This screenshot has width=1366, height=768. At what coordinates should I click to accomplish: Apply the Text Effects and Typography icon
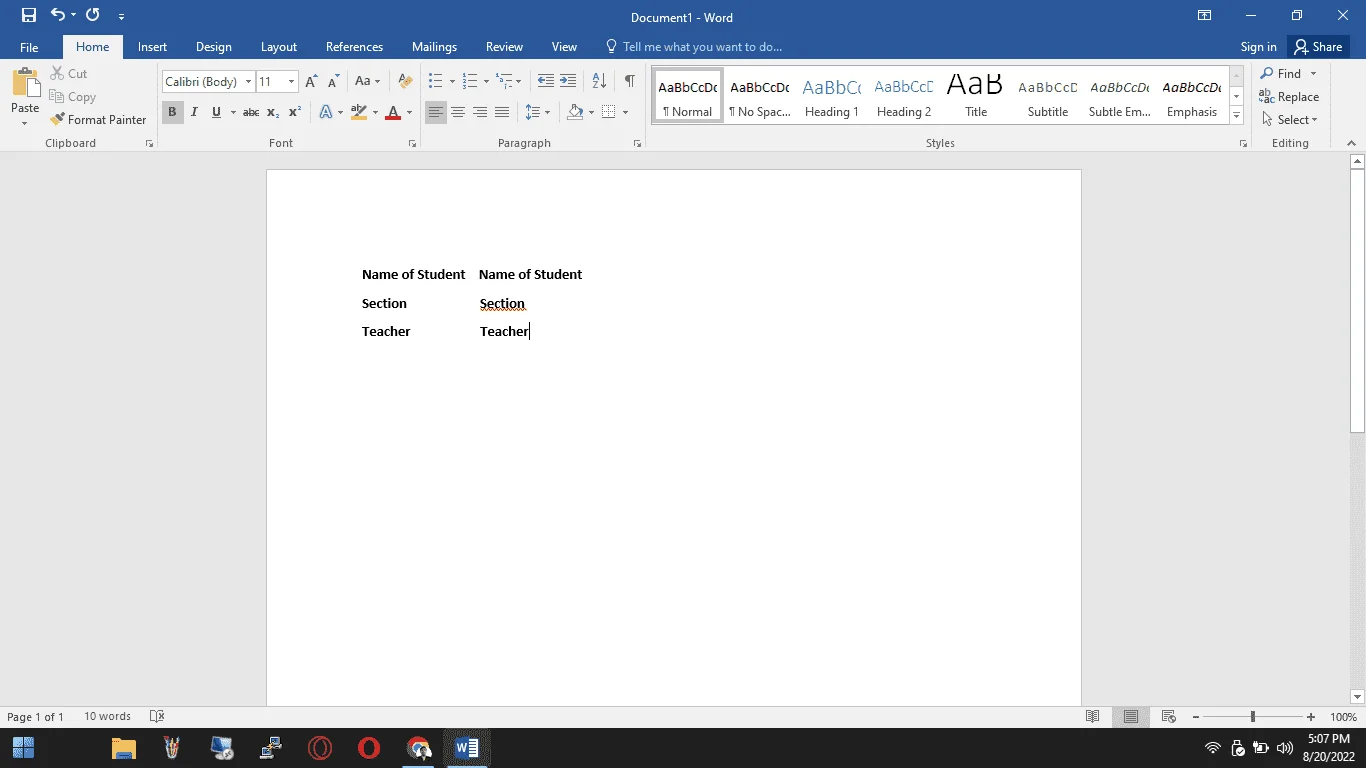[325, 112]
